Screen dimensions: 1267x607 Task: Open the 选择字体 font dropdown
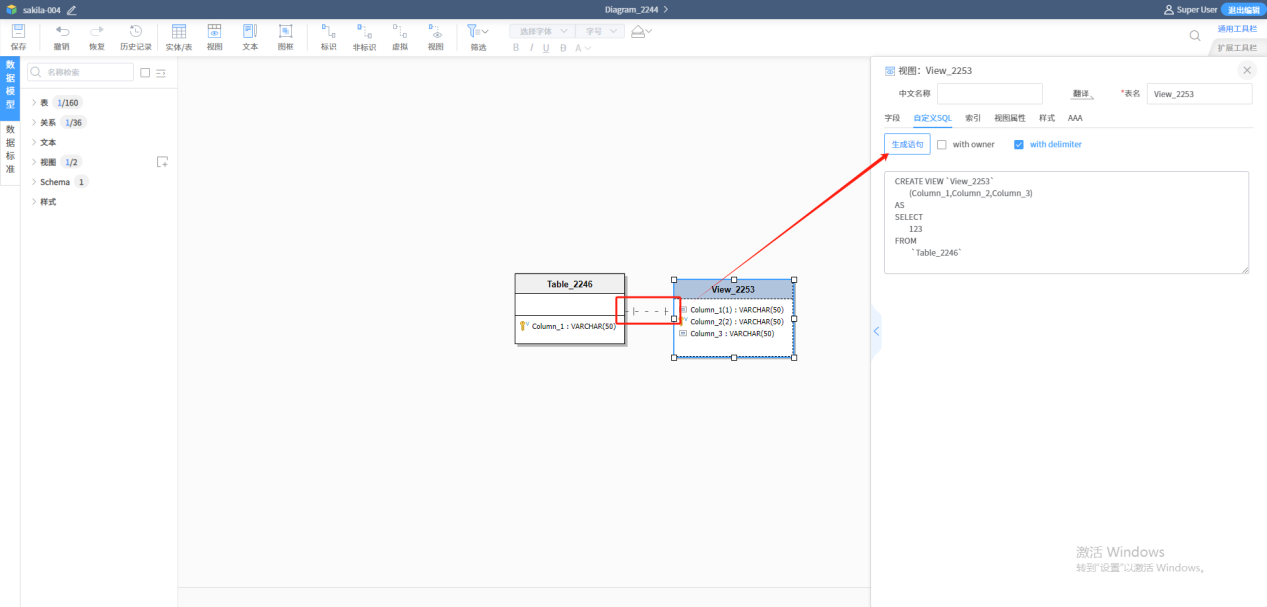[x=540, y=31]
